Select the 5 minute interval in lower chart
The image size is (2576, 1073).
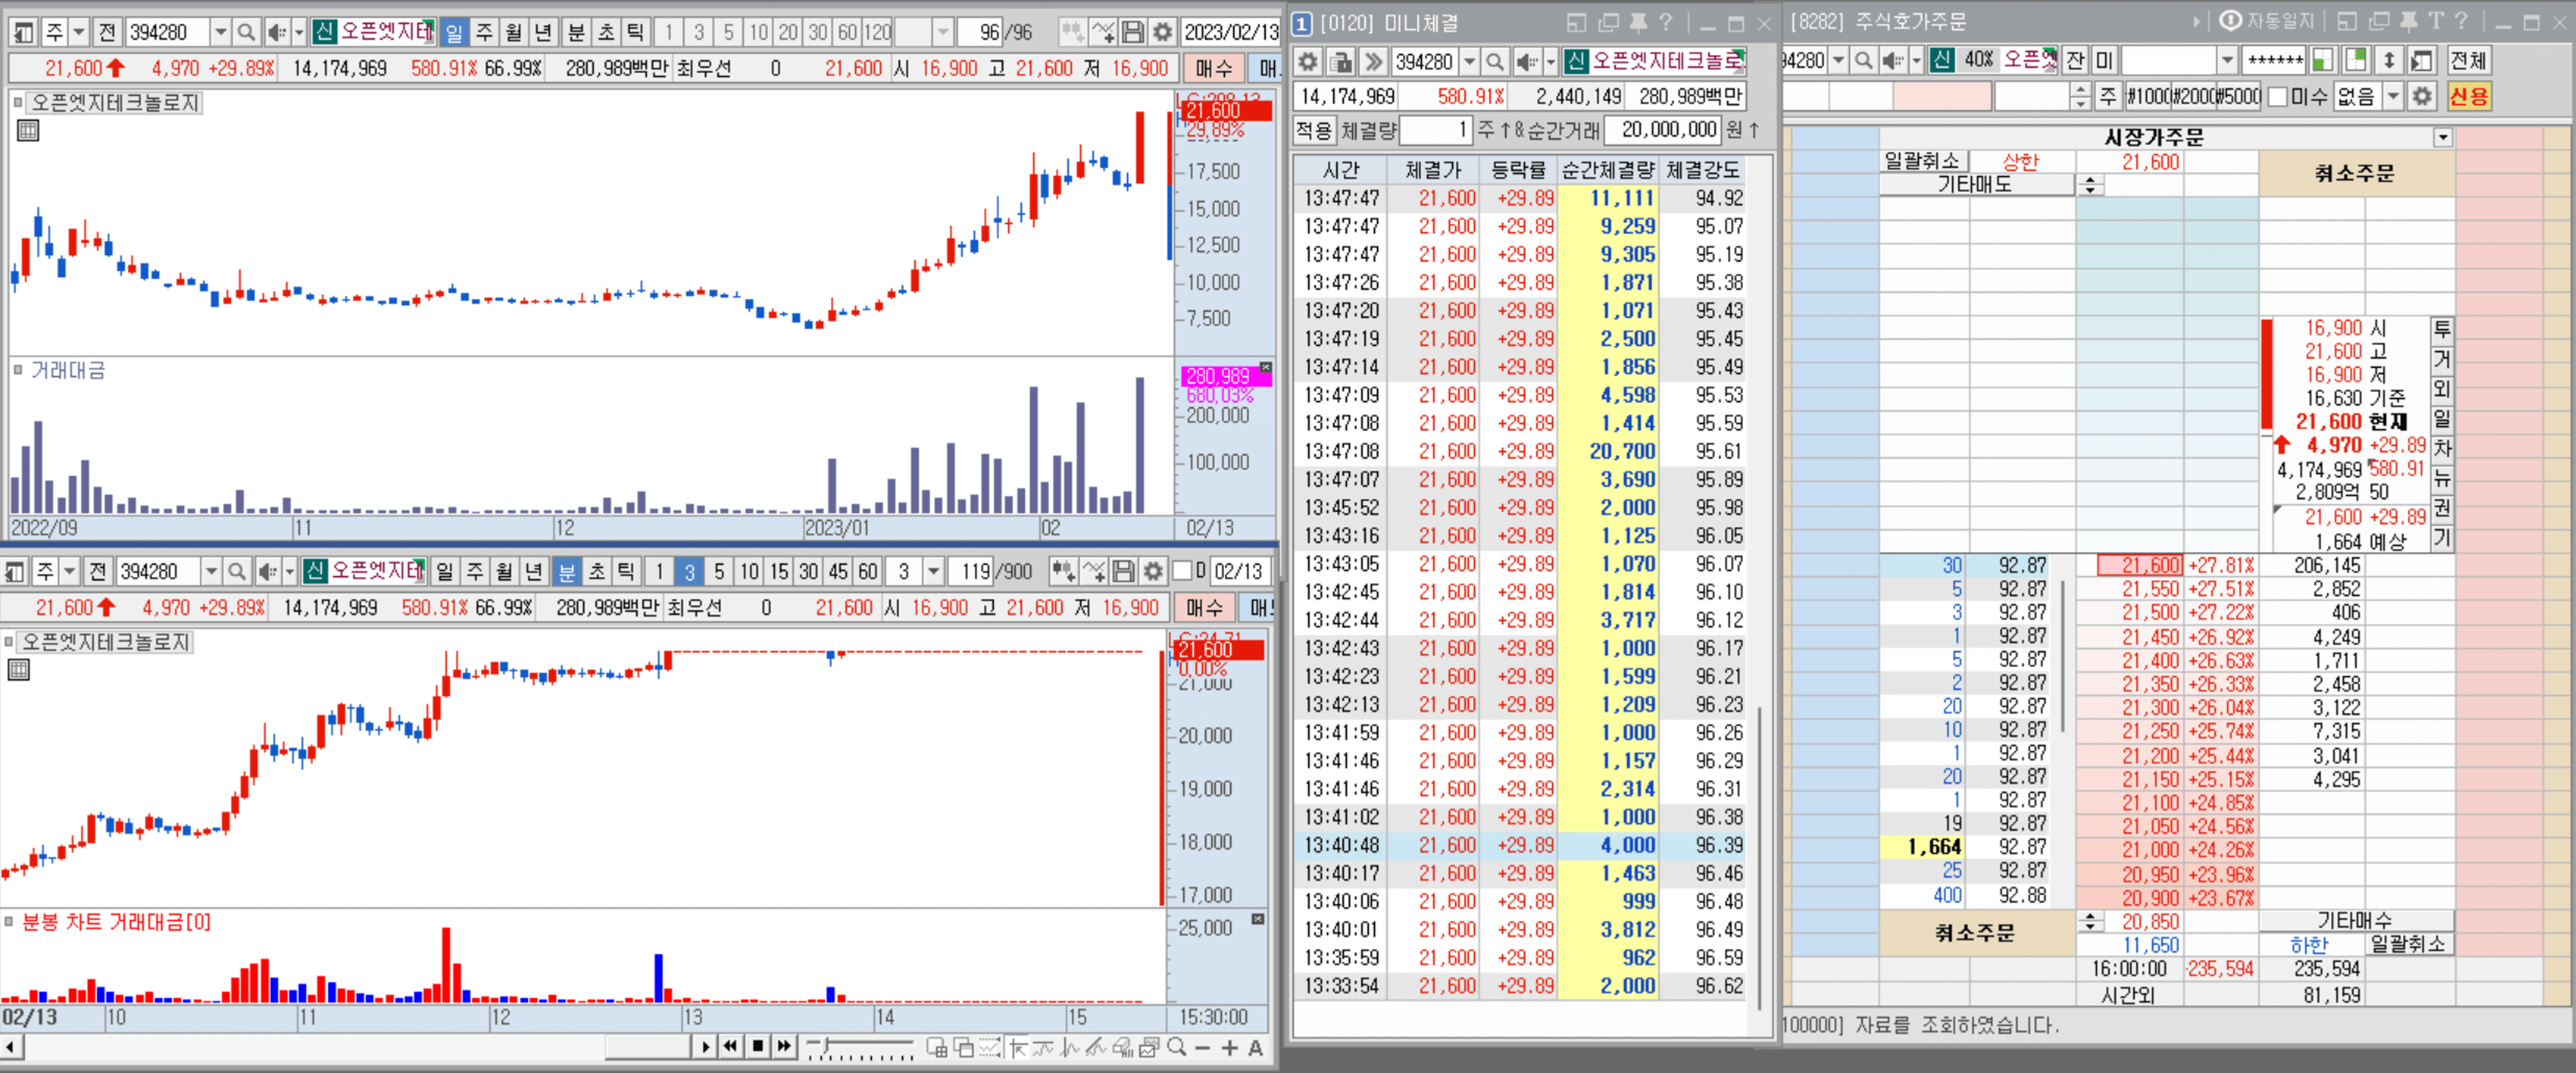tap(718, 571)
